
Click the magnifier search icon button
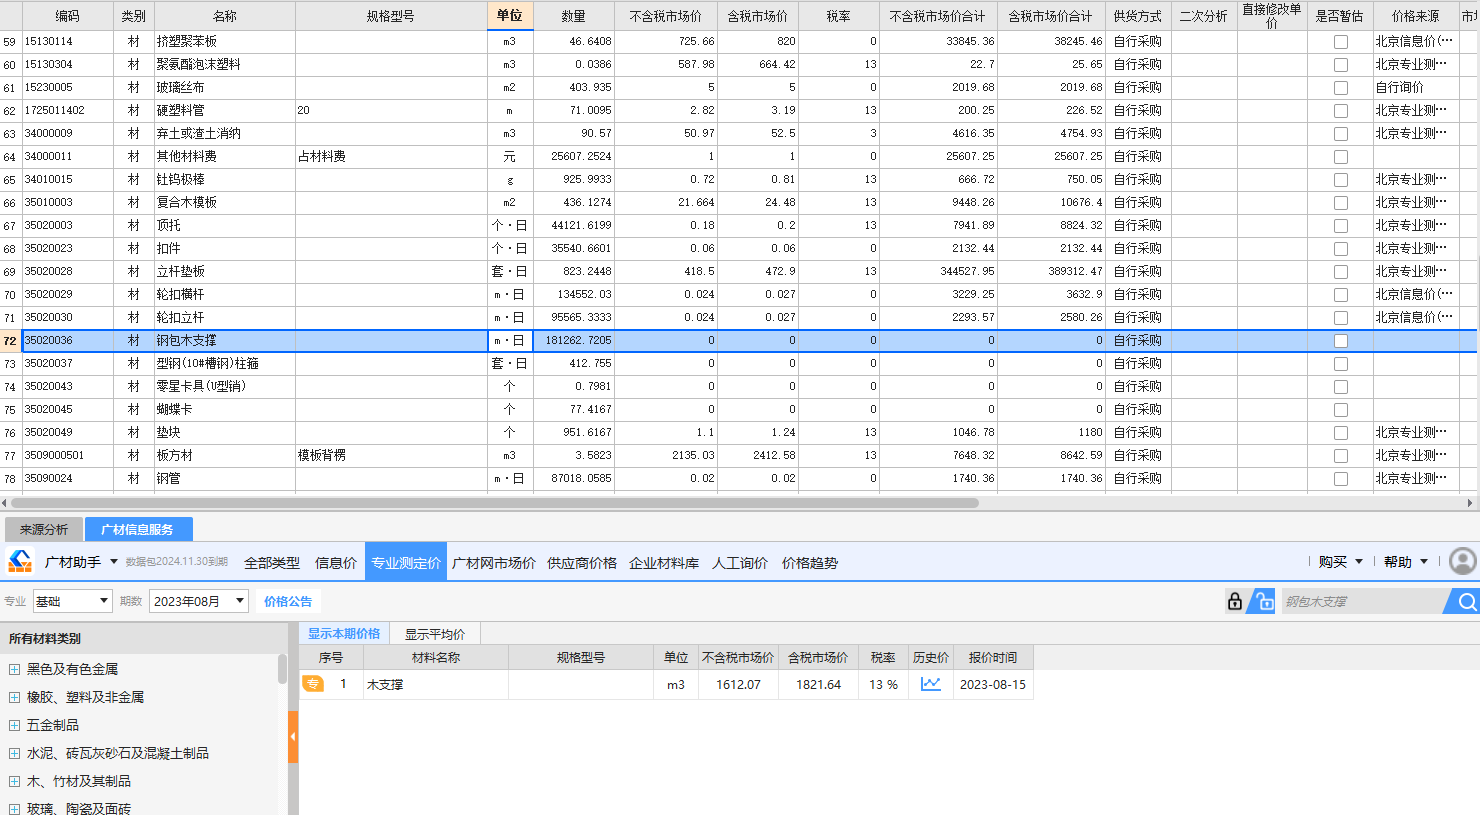[x=1466, y=601]
